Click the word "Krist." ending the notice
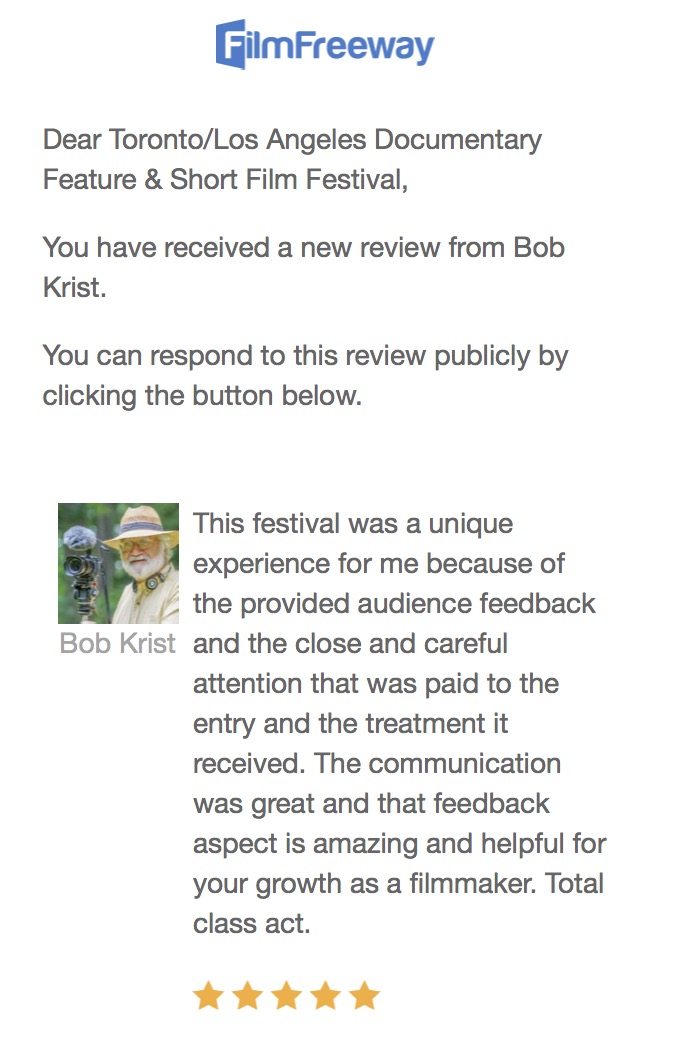This screenshot has height=1051, width=677. (74, 288)
